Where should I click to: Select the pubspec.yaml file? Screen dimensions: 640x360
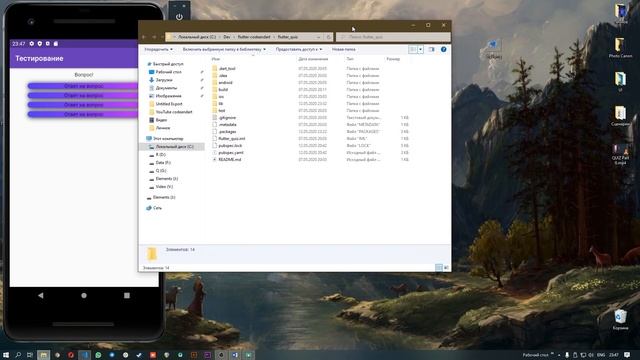click(x=231, y=153)
